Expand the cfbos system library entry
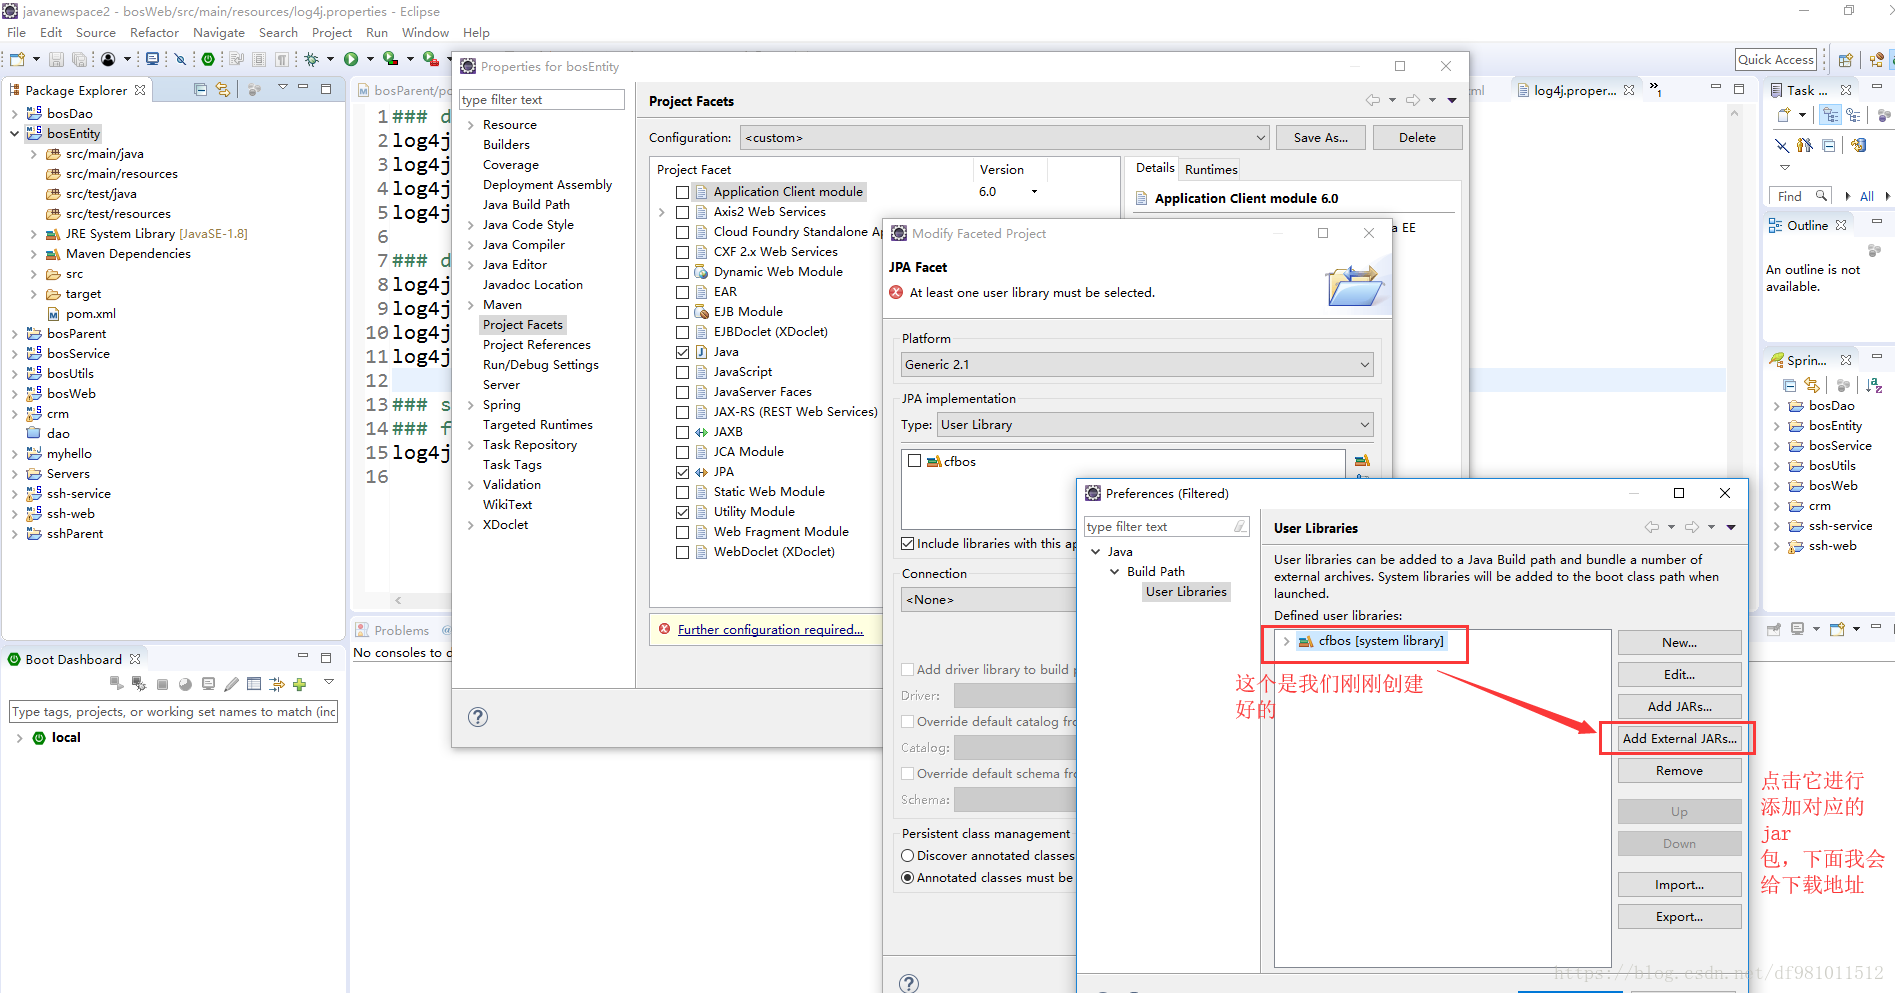 tap(1286, 641)
